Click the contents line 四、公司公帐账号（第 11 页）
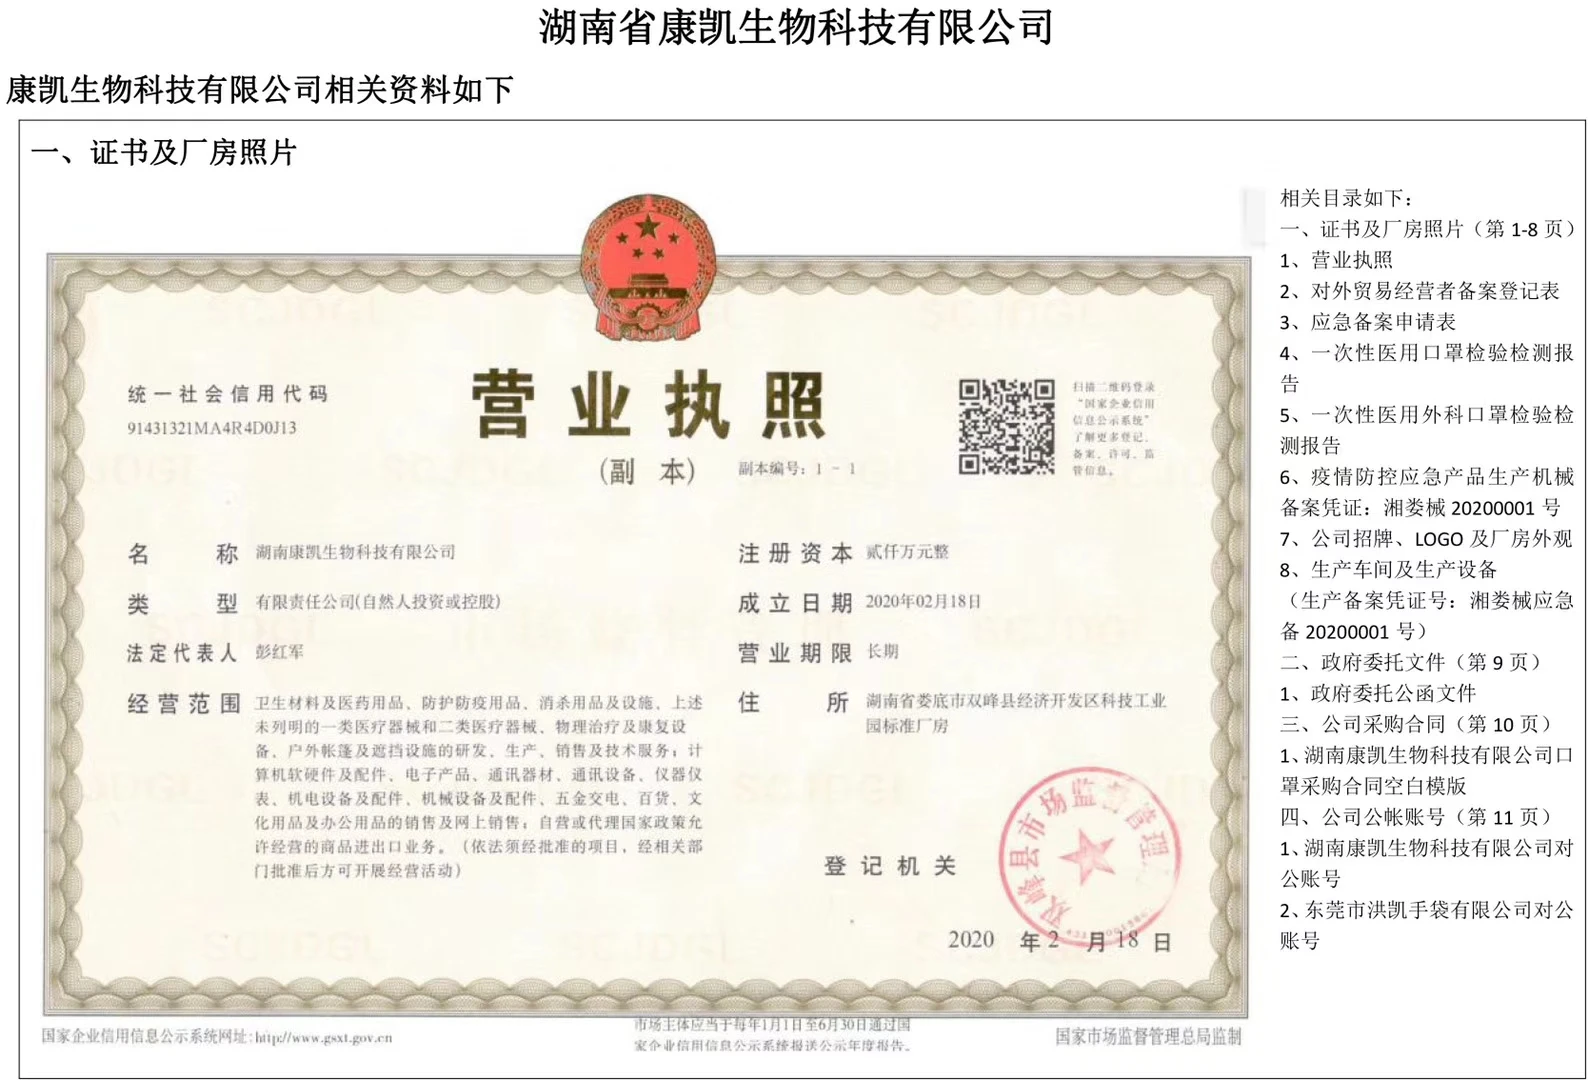Image resolution: width=1588 pixels, height=1080 pixels. point(1420,817)
